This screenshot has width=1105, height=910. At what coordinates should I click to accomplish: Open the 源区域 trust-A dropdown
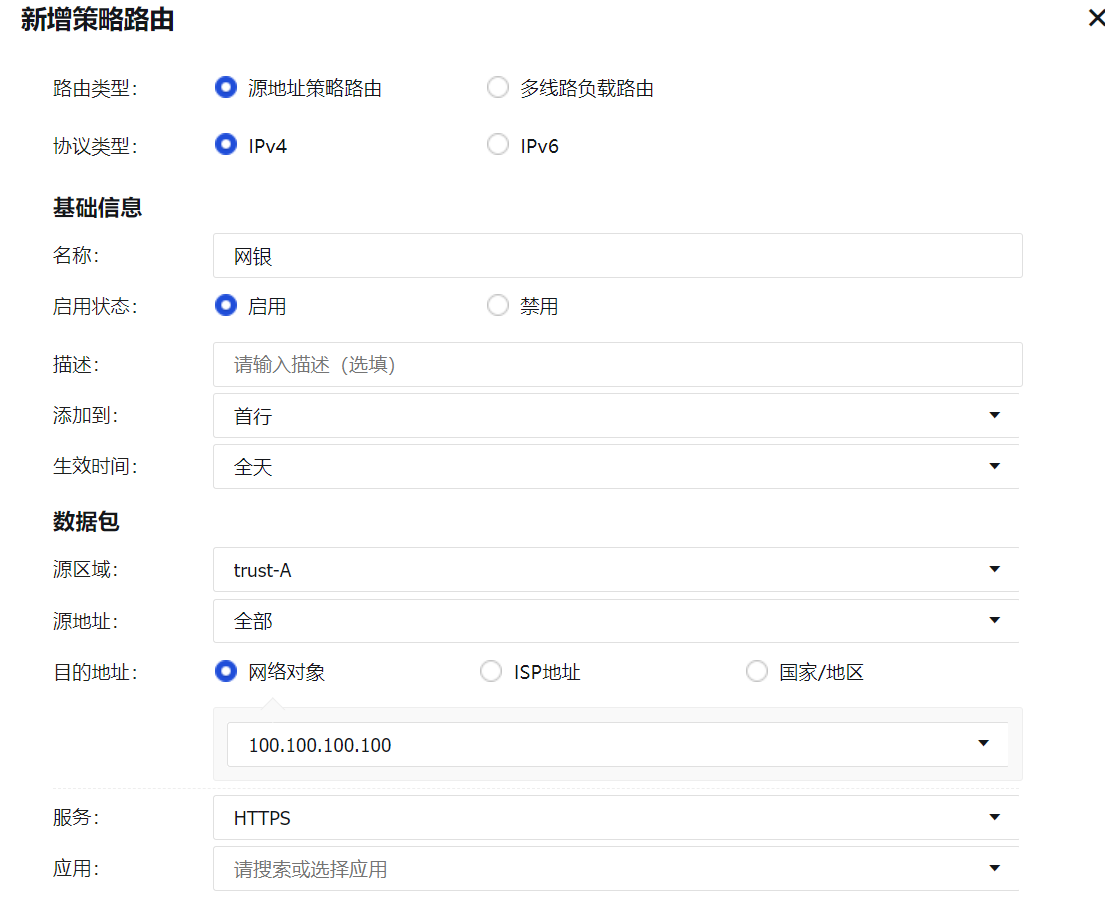(x=615, y=570)
